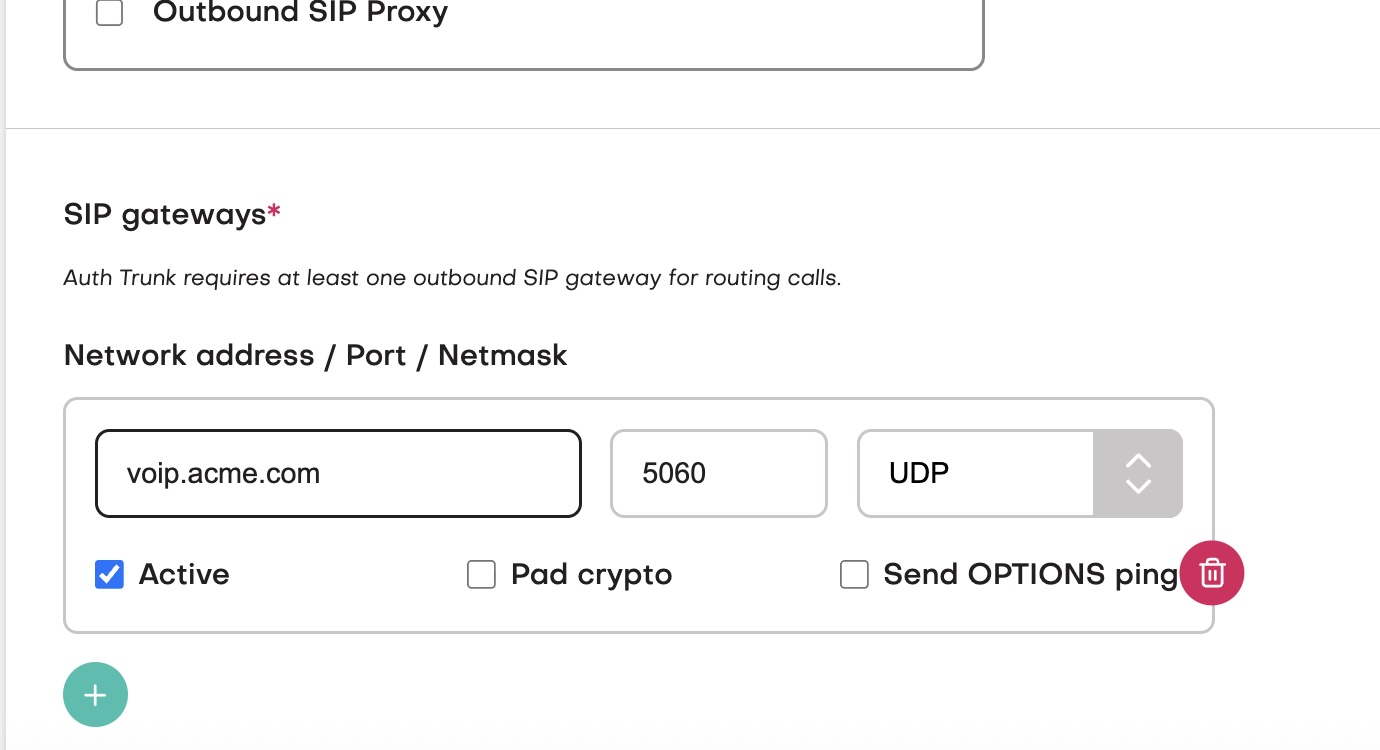Screen dimensions: 1380x750
Task: Enable the Pad crypto checkbox
Action: [481, 574]
